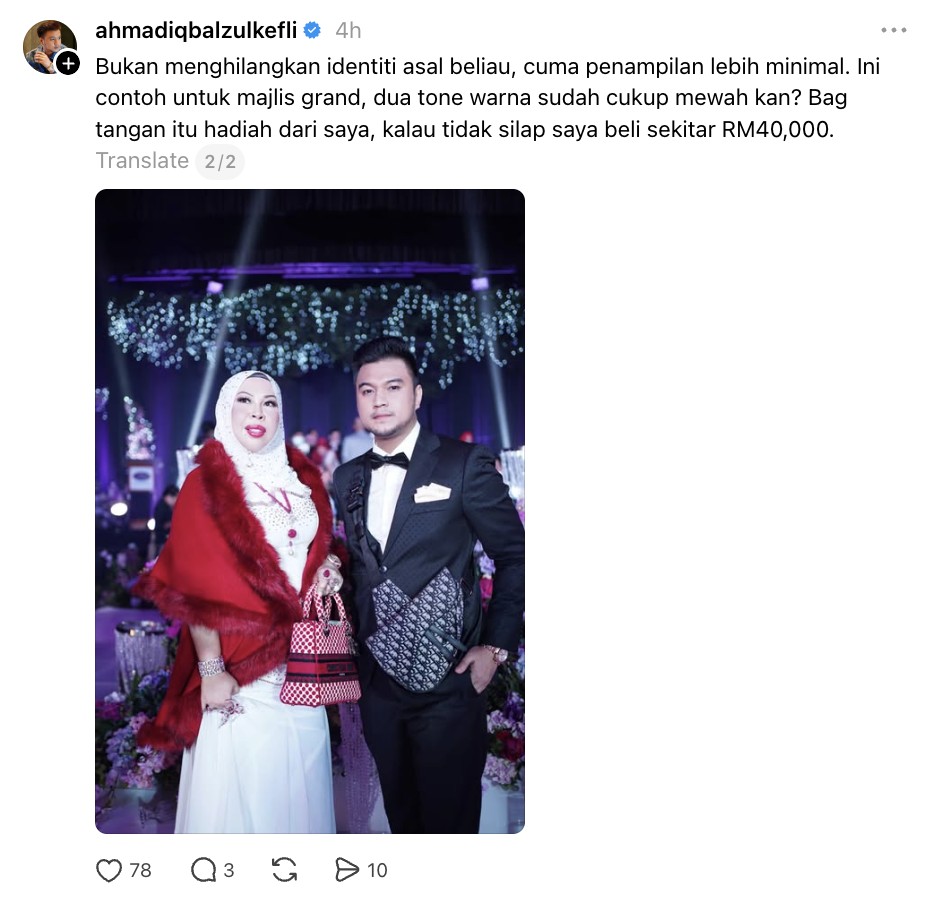Open the 2/2 thread position indicator
The image size is (940, 906).
[x=220, y=161]
